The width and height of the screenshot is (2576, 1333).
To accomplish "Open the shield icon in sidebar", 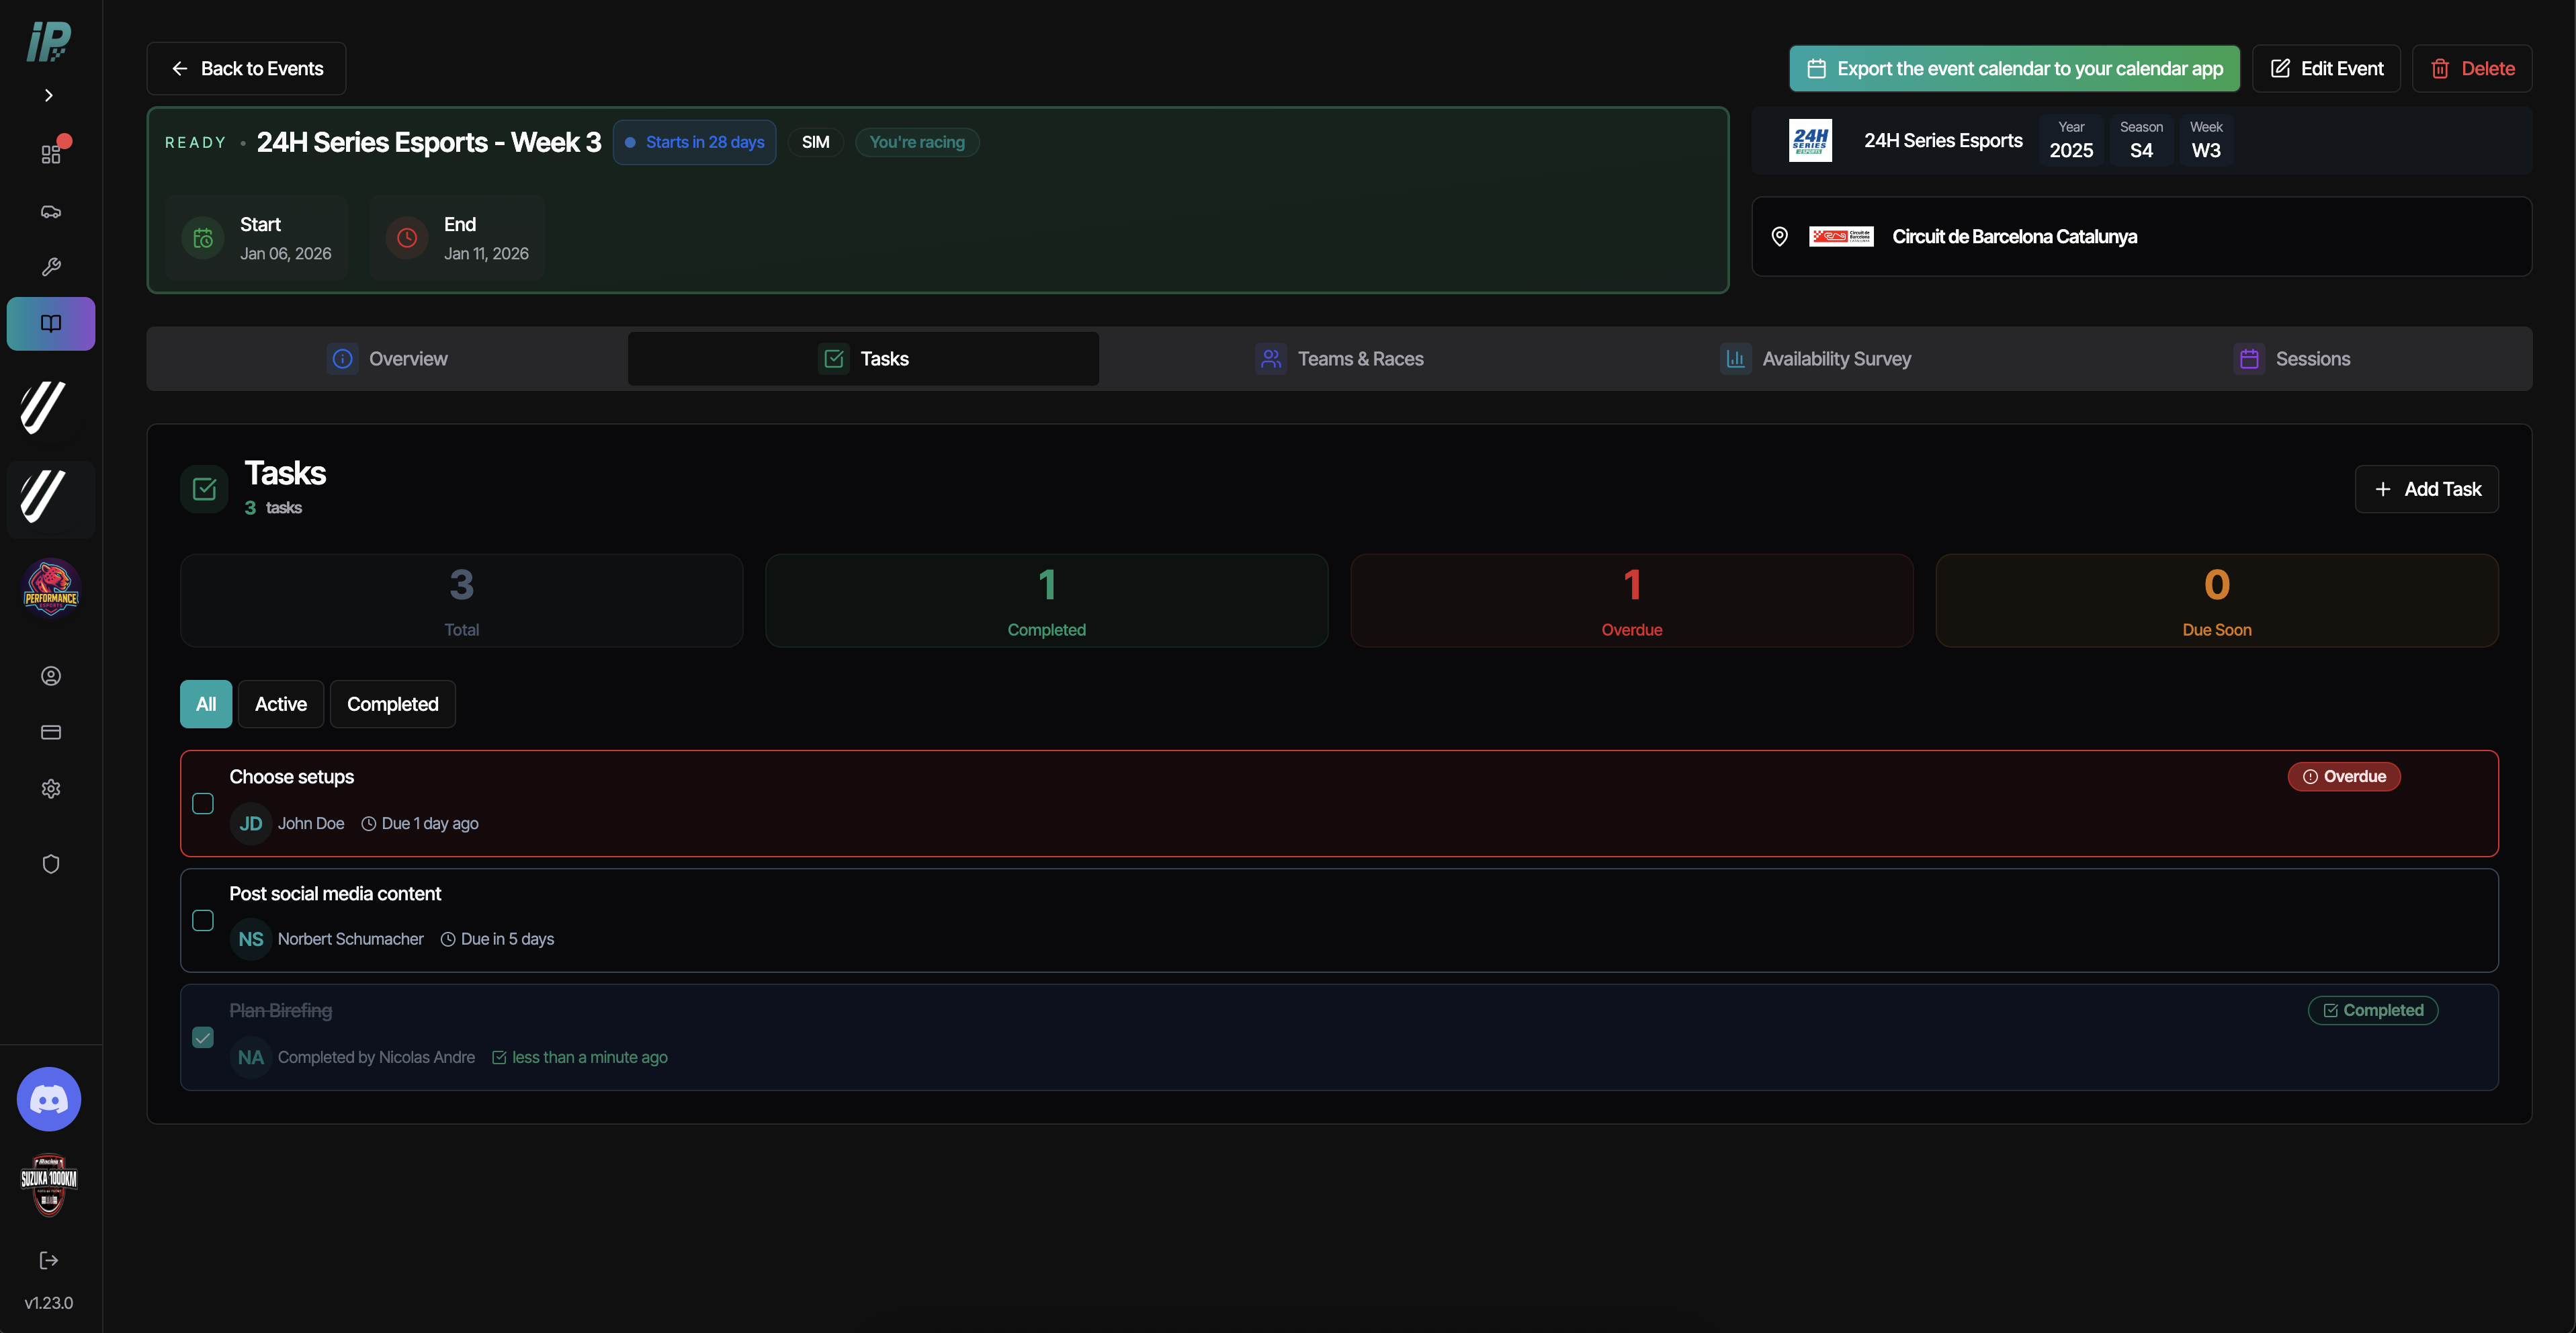I will (51, 864).
